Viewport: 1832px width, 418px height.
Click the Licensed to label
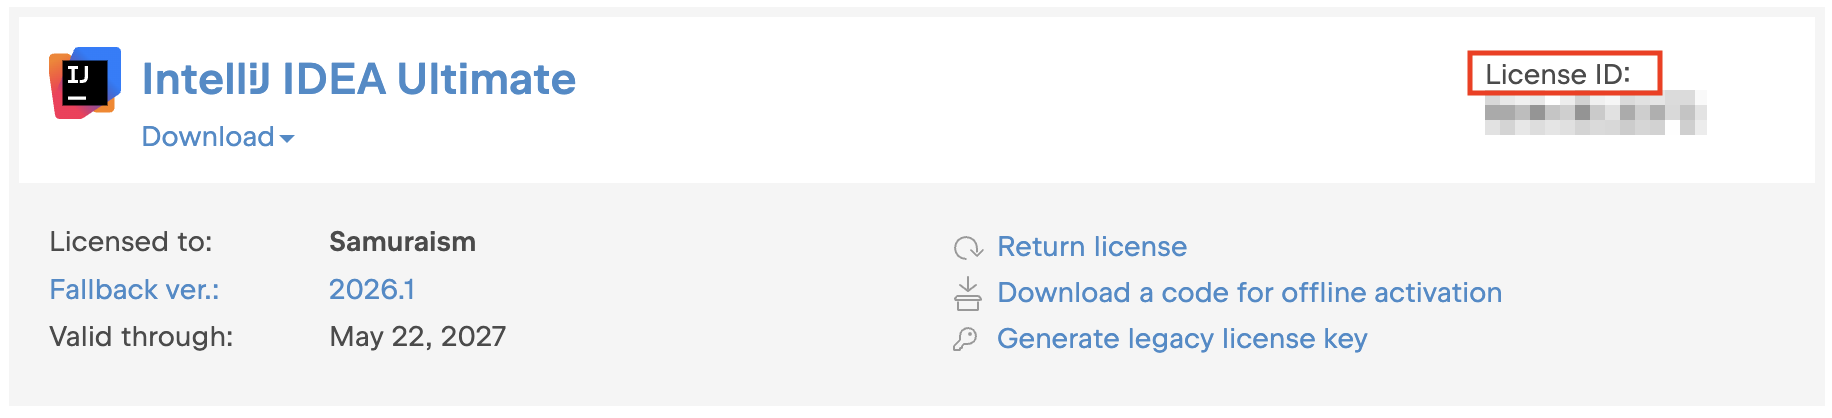point(131,242)
